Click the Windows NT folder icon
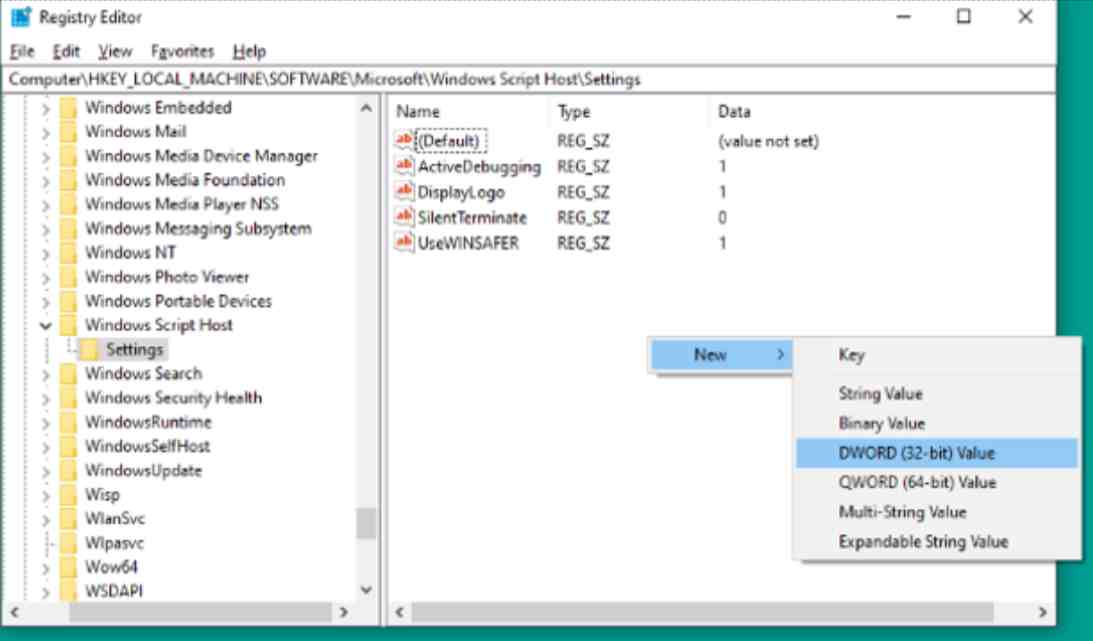 tap(68, 253)
